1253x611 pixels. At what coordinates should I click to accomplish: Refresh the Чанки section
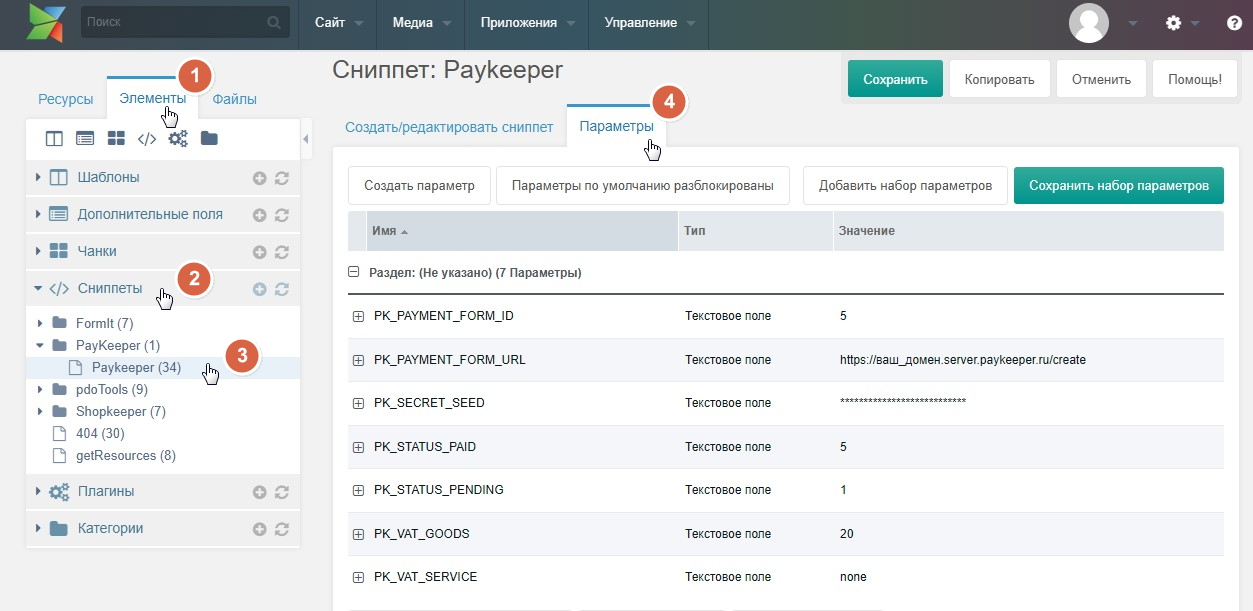(x=282, y=252)
